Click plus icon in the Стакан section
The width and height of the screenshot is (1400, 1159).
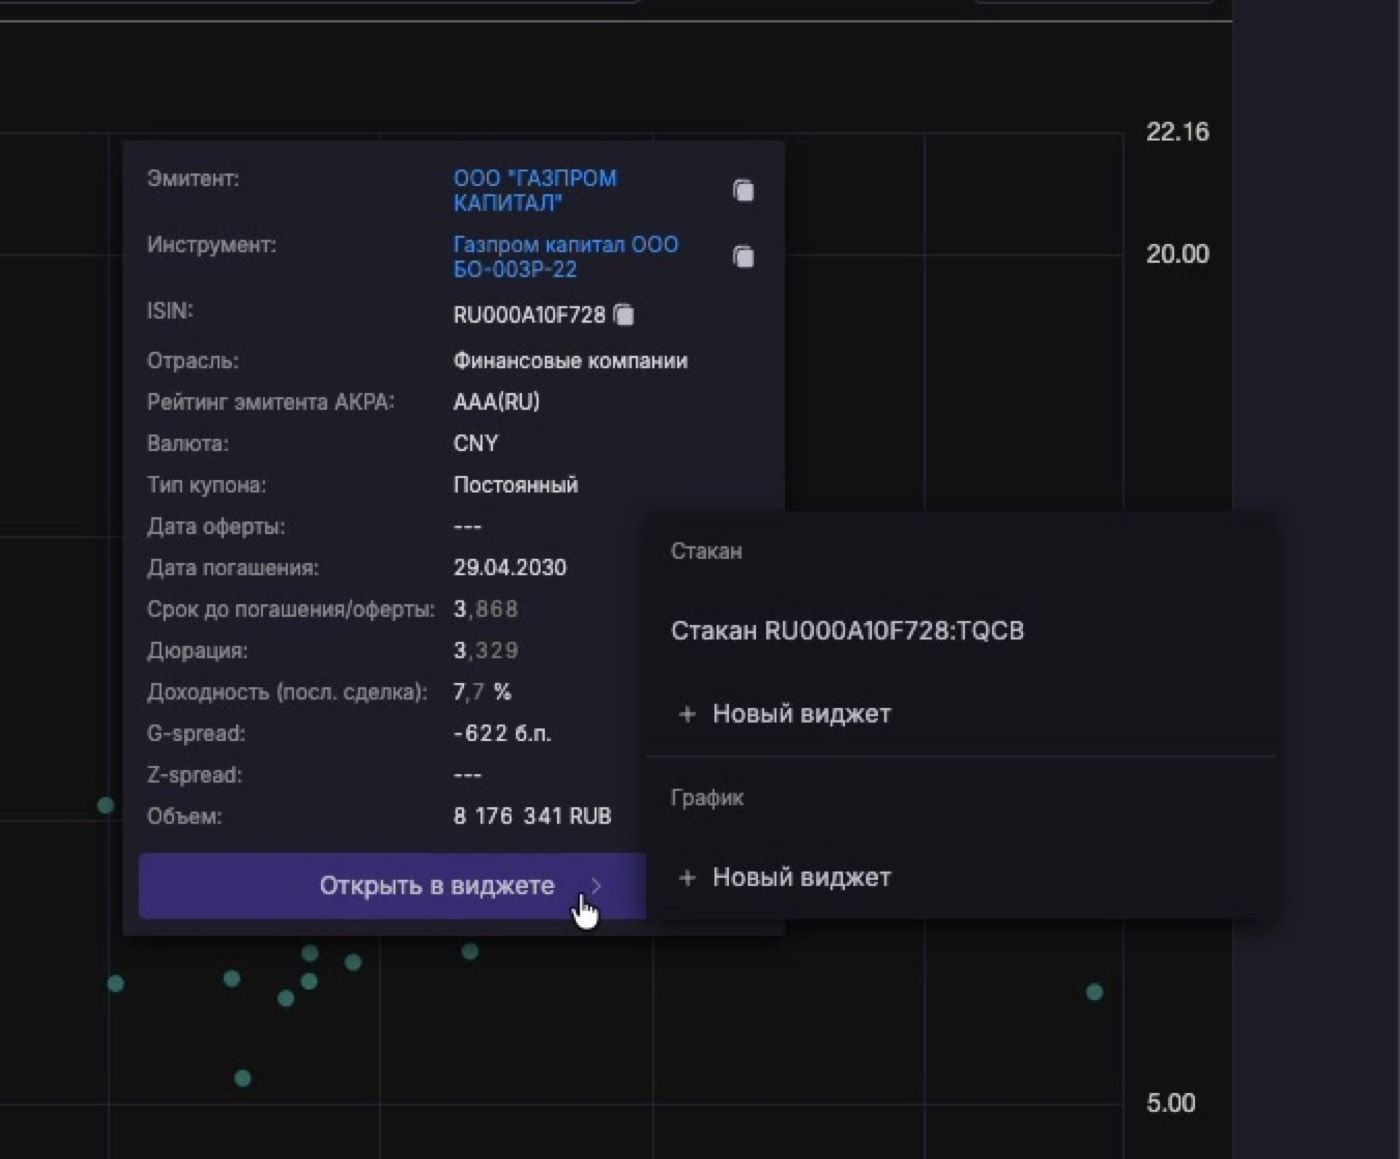687,714
